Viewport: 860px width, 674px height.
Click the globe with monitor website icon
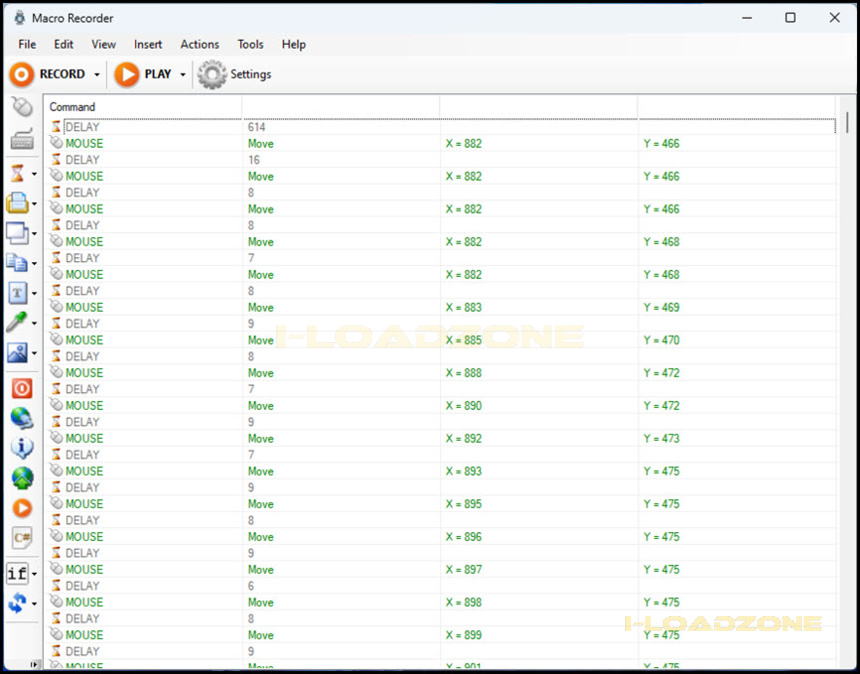click(22, 418)
